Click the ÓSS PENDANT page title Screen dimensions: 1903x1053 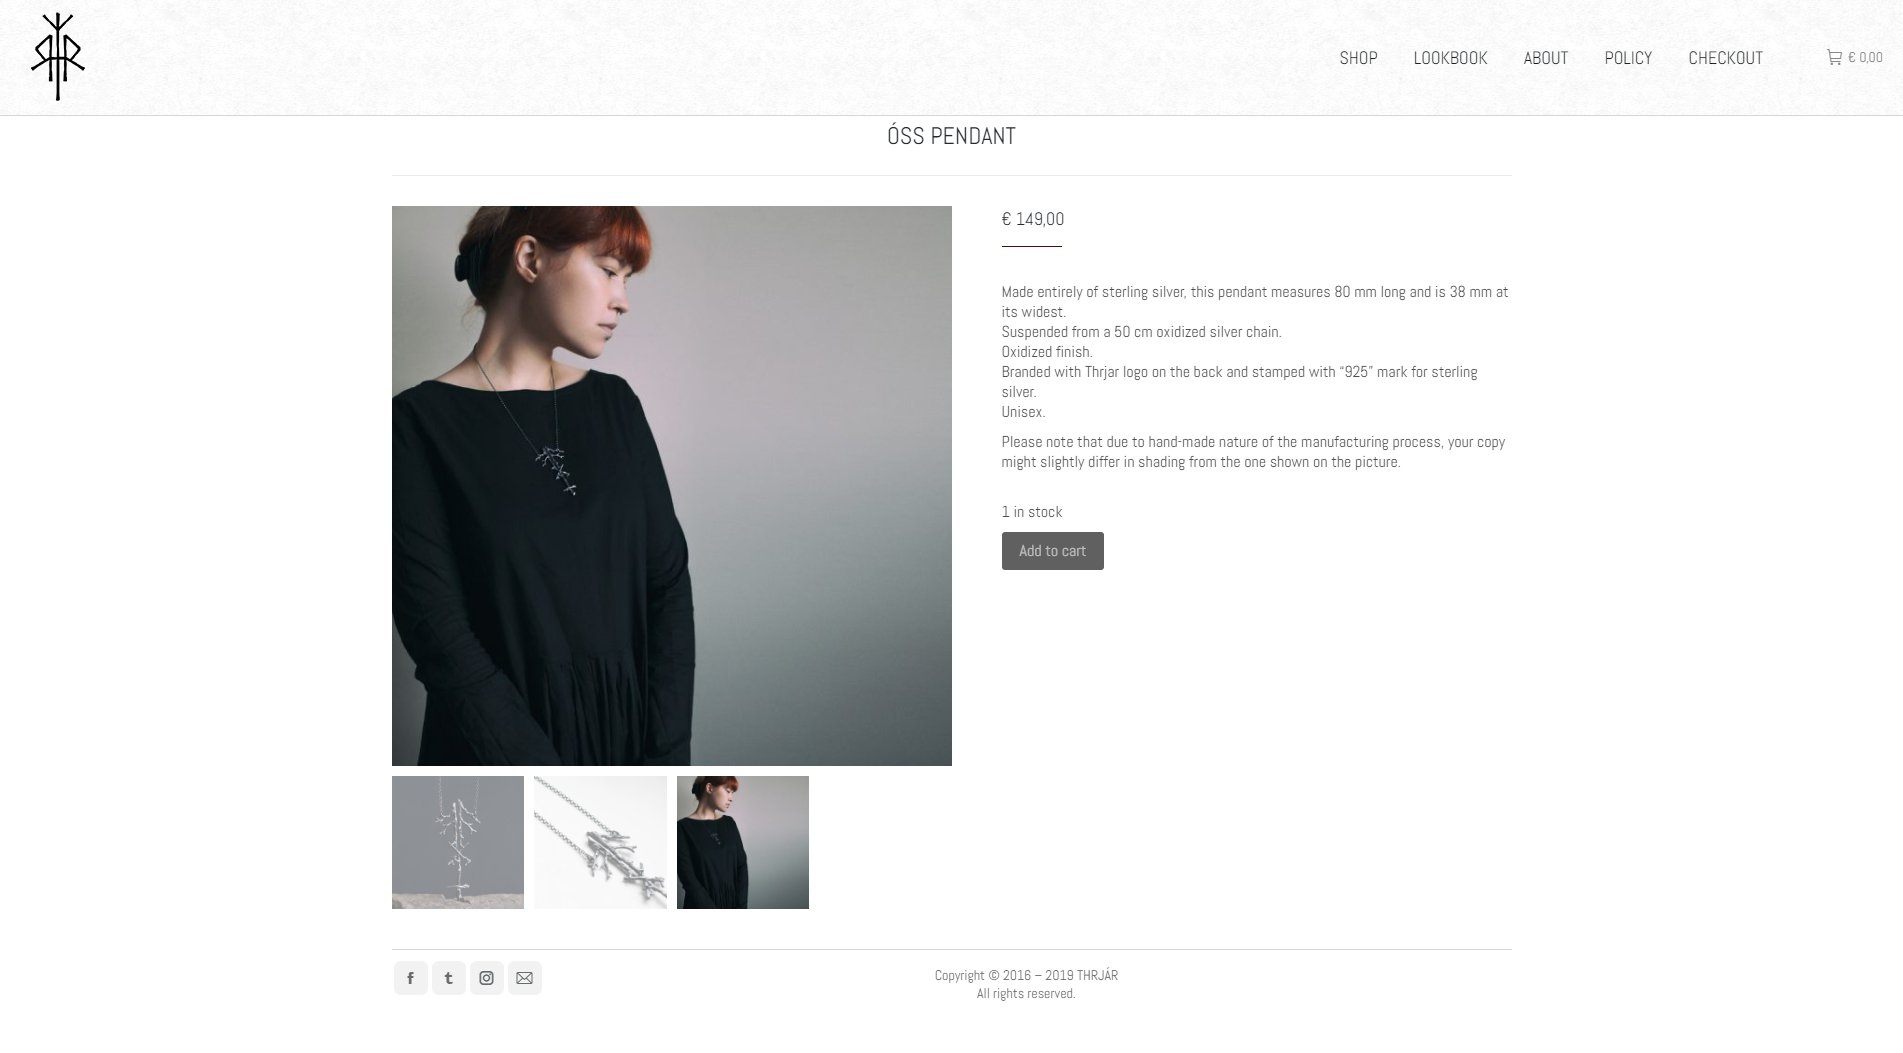[x=951, y=136]
